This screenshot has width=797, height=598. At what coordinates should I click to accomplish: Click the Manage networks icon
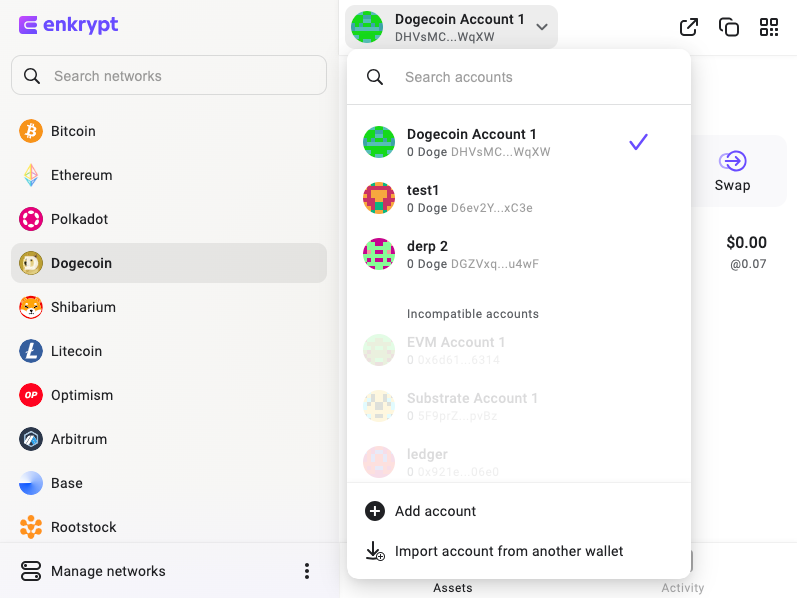(x=31, y=571)
